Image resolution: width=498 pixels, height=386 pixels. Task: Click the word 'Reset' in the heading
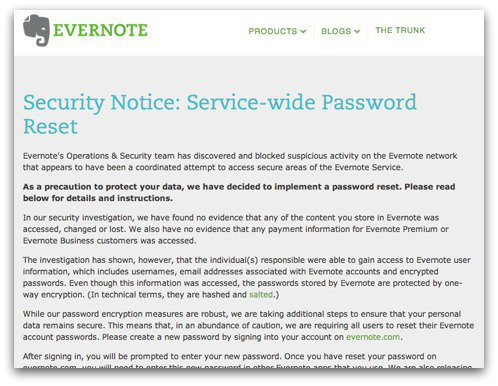click(50, 127)
